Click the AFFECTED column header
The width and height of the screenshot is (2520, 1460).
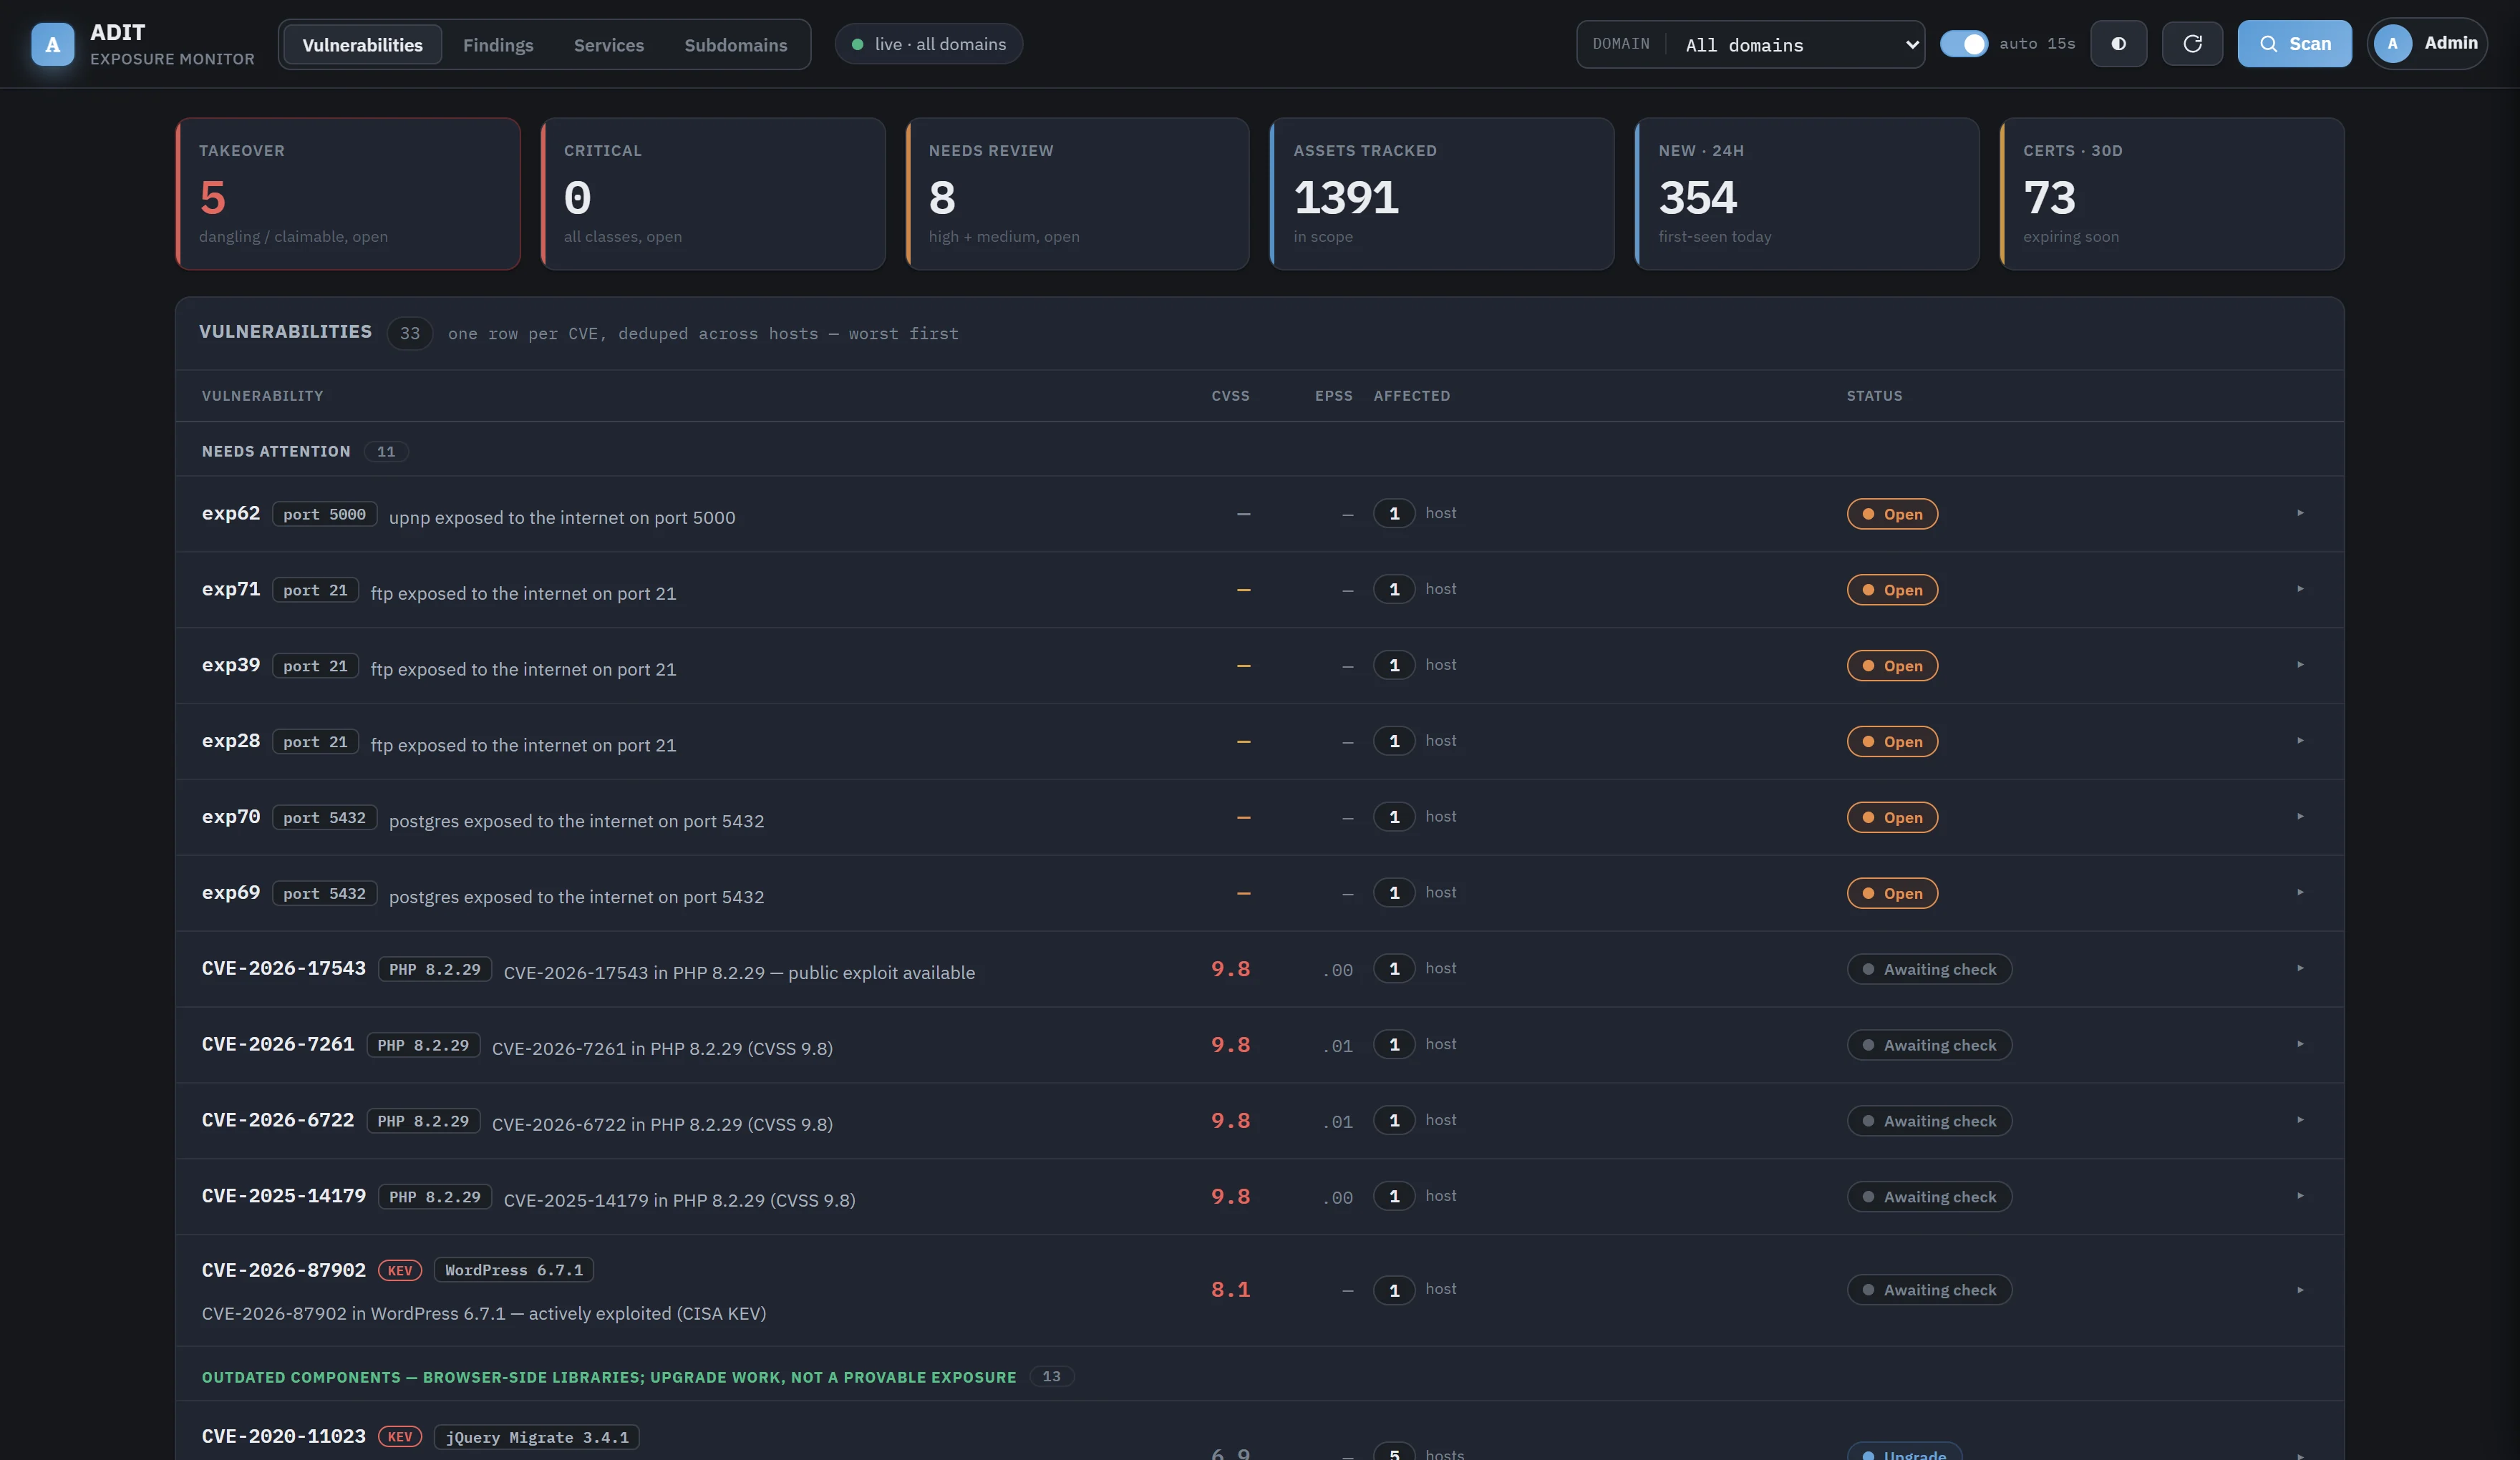[1411, 396]
